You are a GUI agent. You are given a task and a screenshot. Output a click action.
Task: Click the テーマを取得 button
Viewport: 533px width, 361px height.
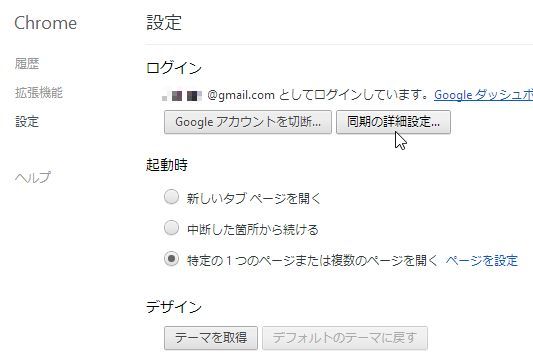click(211, 338)
